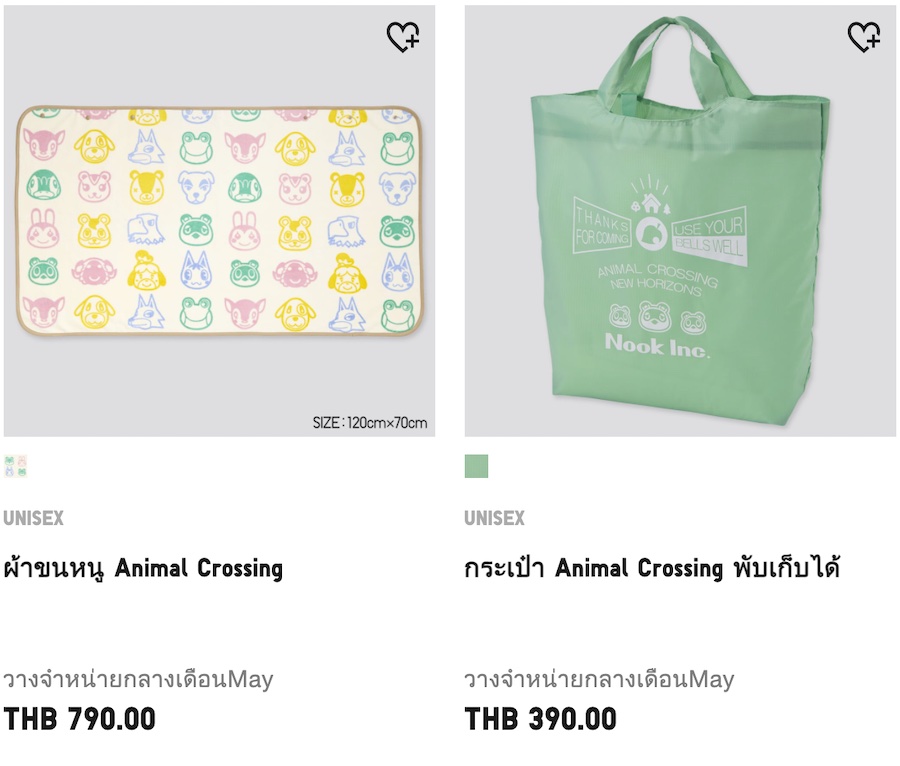
Task: Open the กระเป๋า Animal Crossing พับเก็บได้ title
Action: click(x=652, y=568)
